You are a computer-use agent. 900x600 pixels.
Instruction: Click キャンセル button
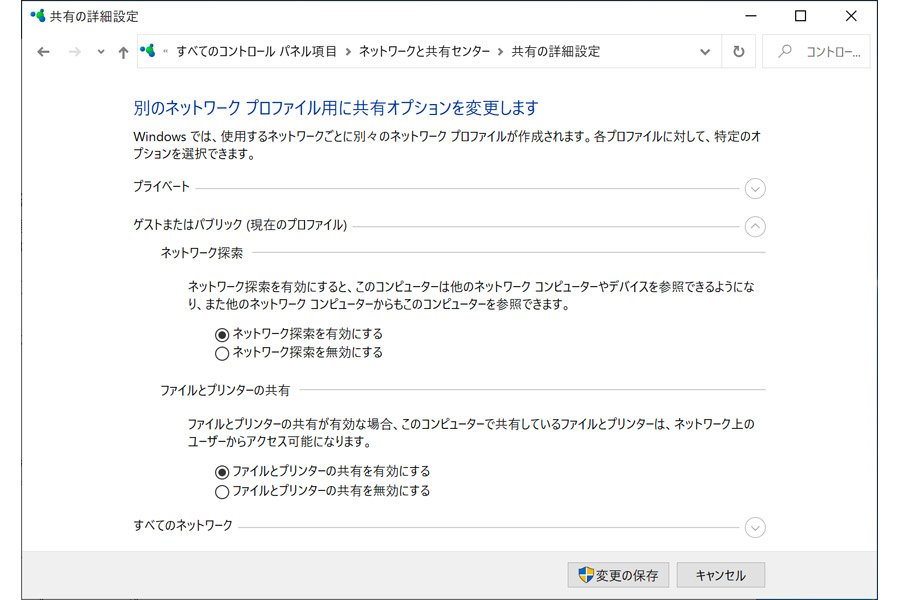[x=720, y=575]
